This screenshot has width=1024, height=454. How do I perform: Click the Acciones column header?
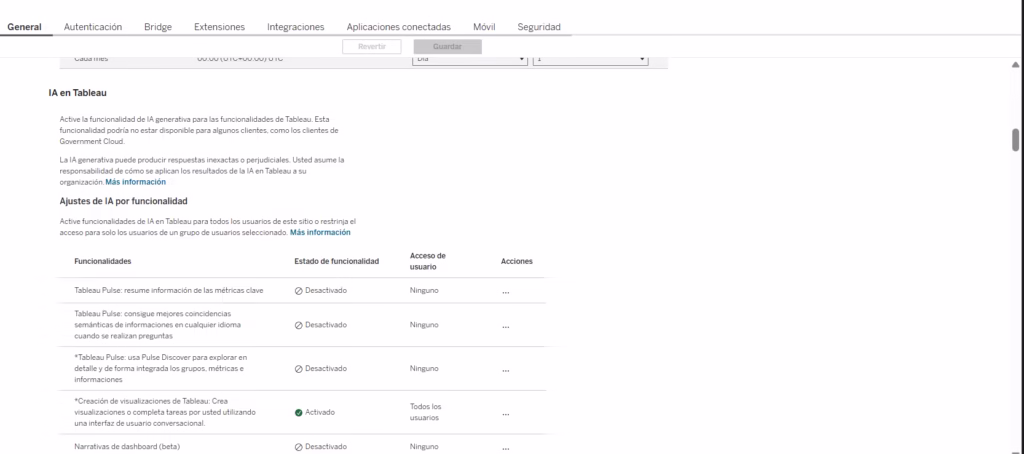coord(517,261)
